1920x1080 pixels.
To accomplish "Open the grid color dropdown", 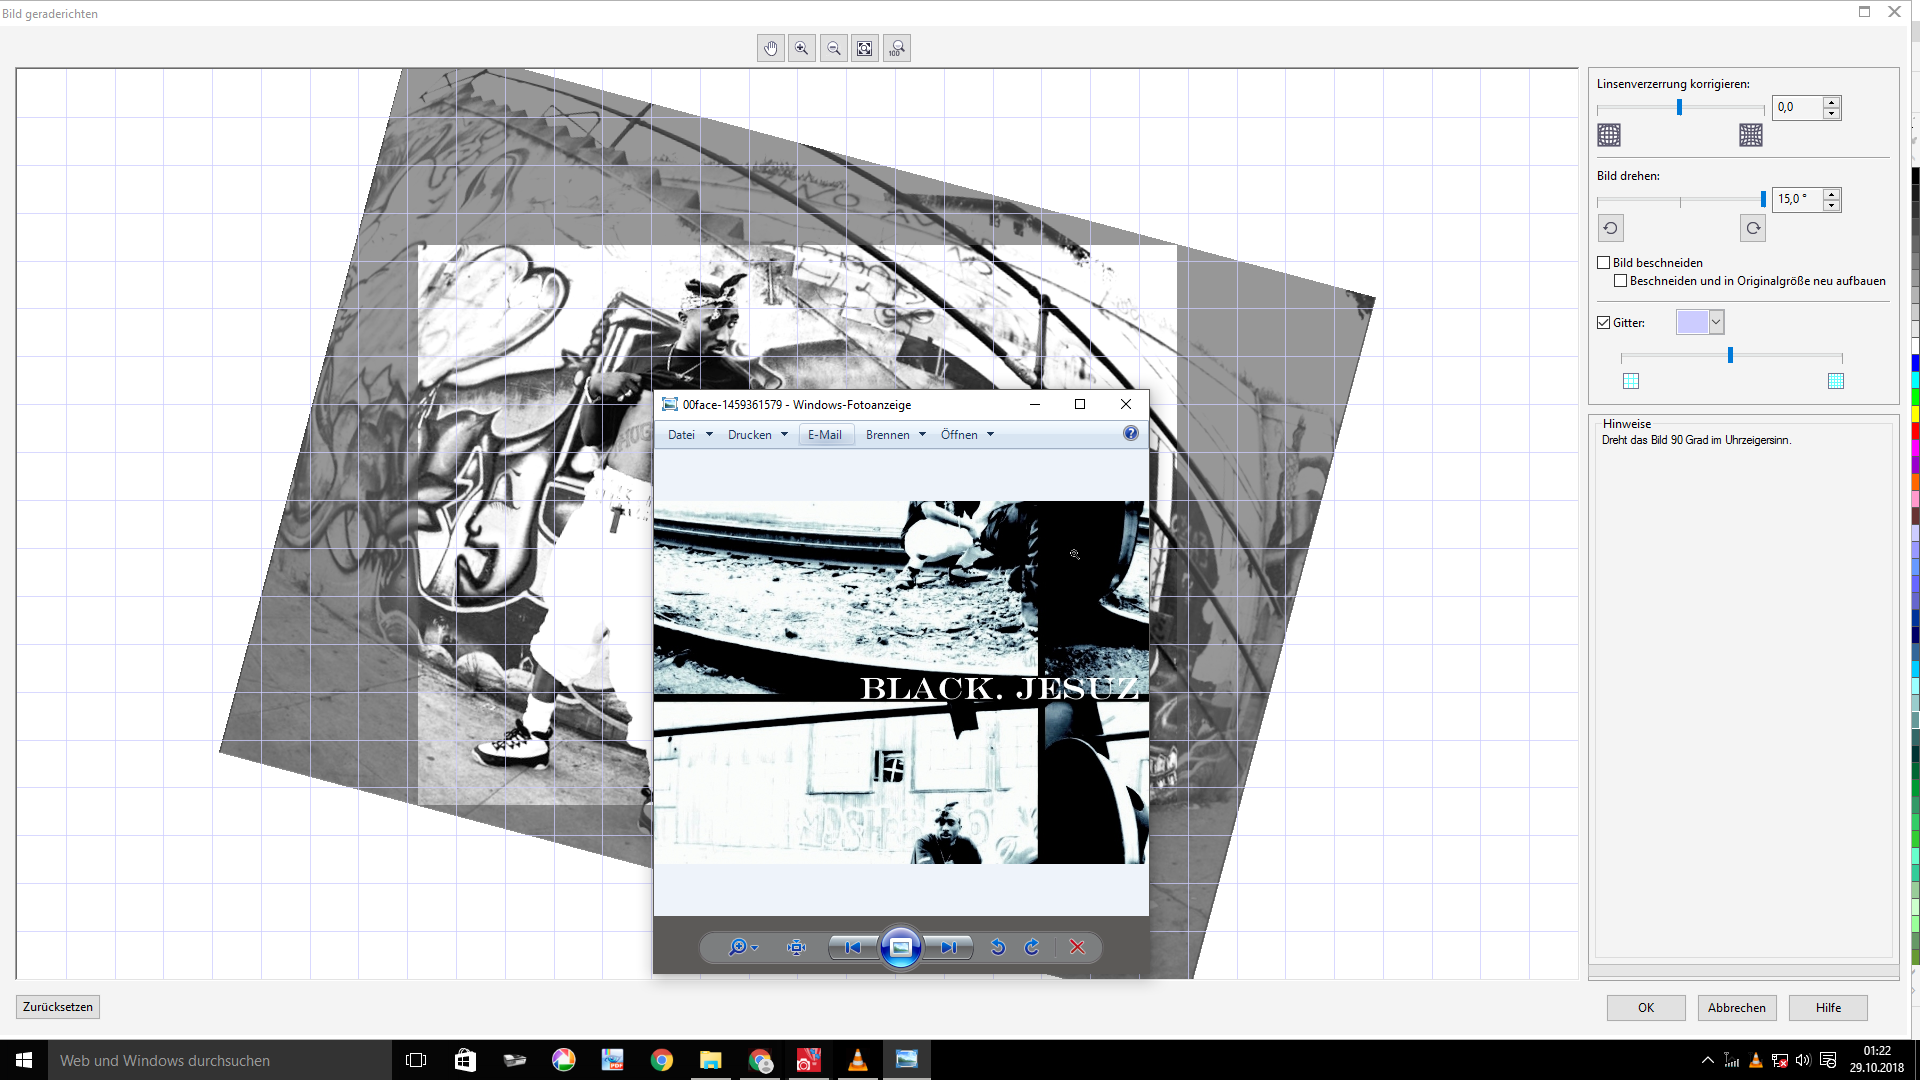I will click(1716, 322).
